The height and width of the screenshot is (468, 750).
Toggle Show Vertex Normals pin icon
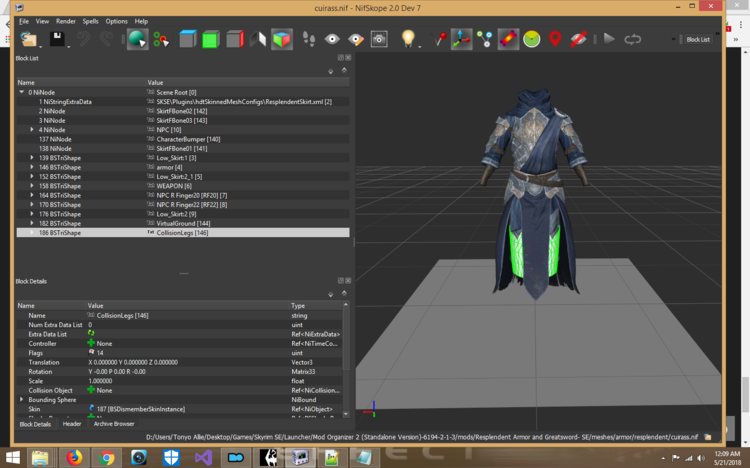[x=438, y=39]
